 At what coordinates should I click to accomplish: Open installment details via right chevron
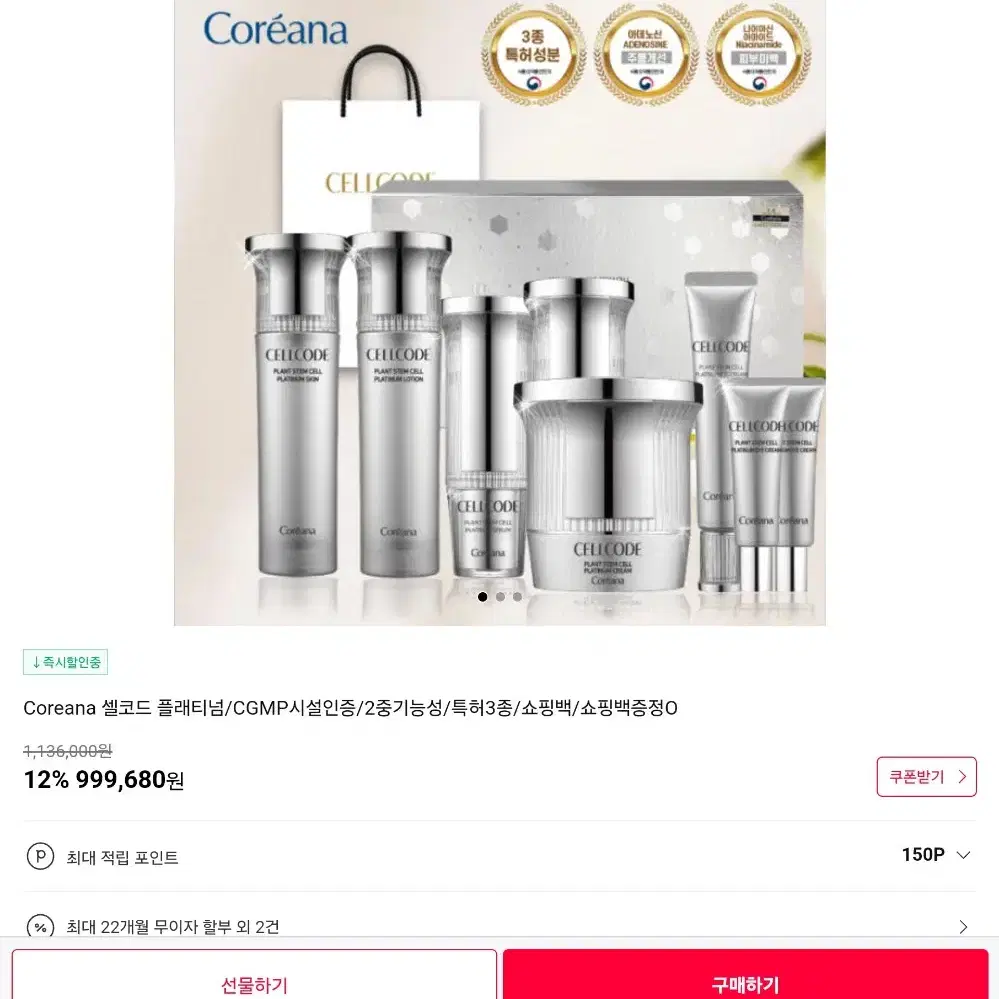coord(963,927)
